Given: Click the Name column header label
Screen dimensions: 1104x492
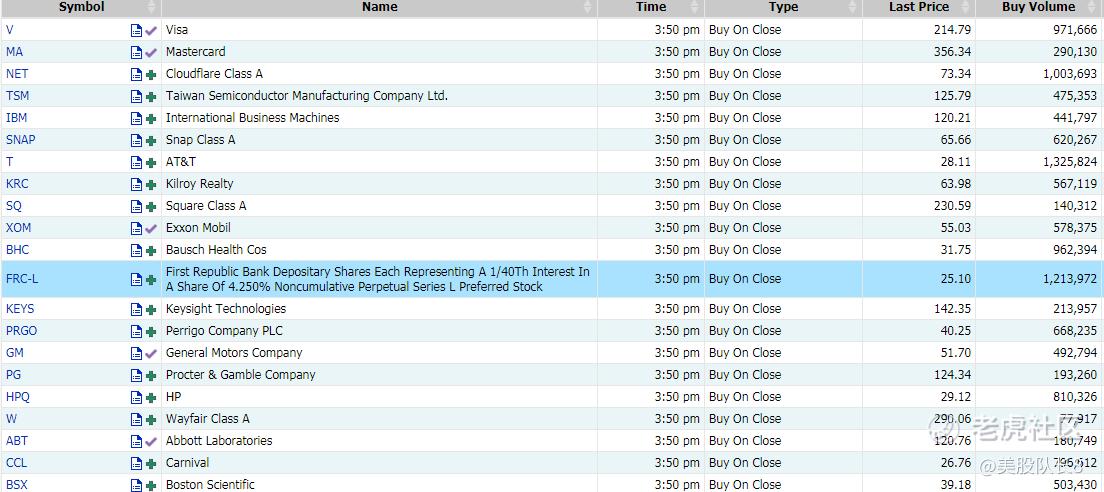Looking at the screenshot, I should (x=380, y=7).
